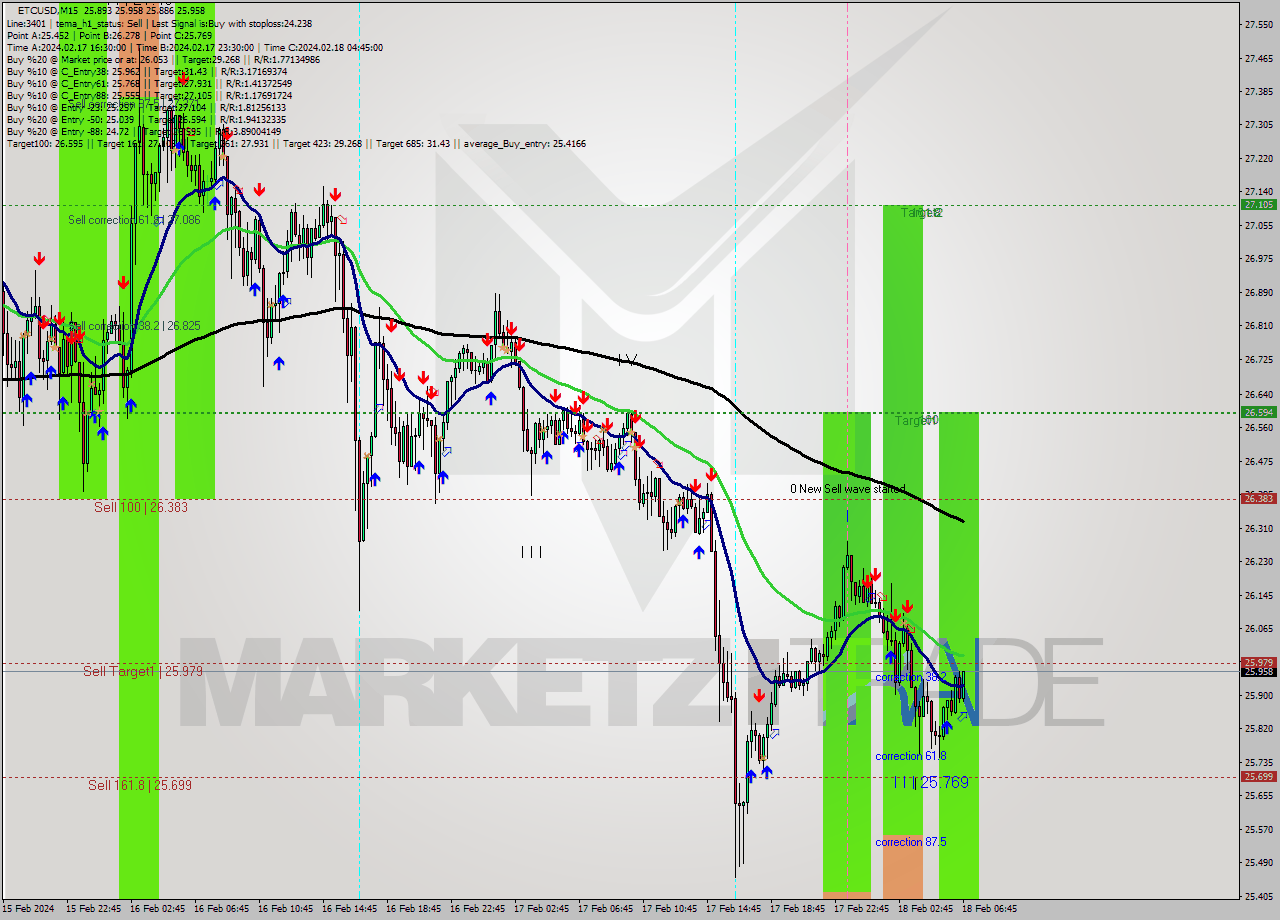The image size is (1280, 920).
Task: Click the Target0 label at 26.594 line
Action: click(x=916, y=421)
